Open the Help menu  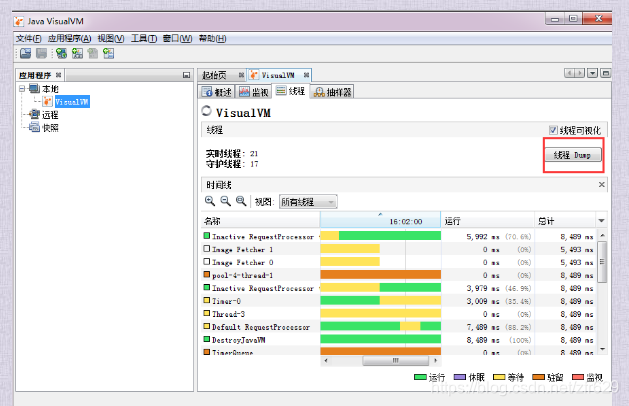(x=213, y=39)
